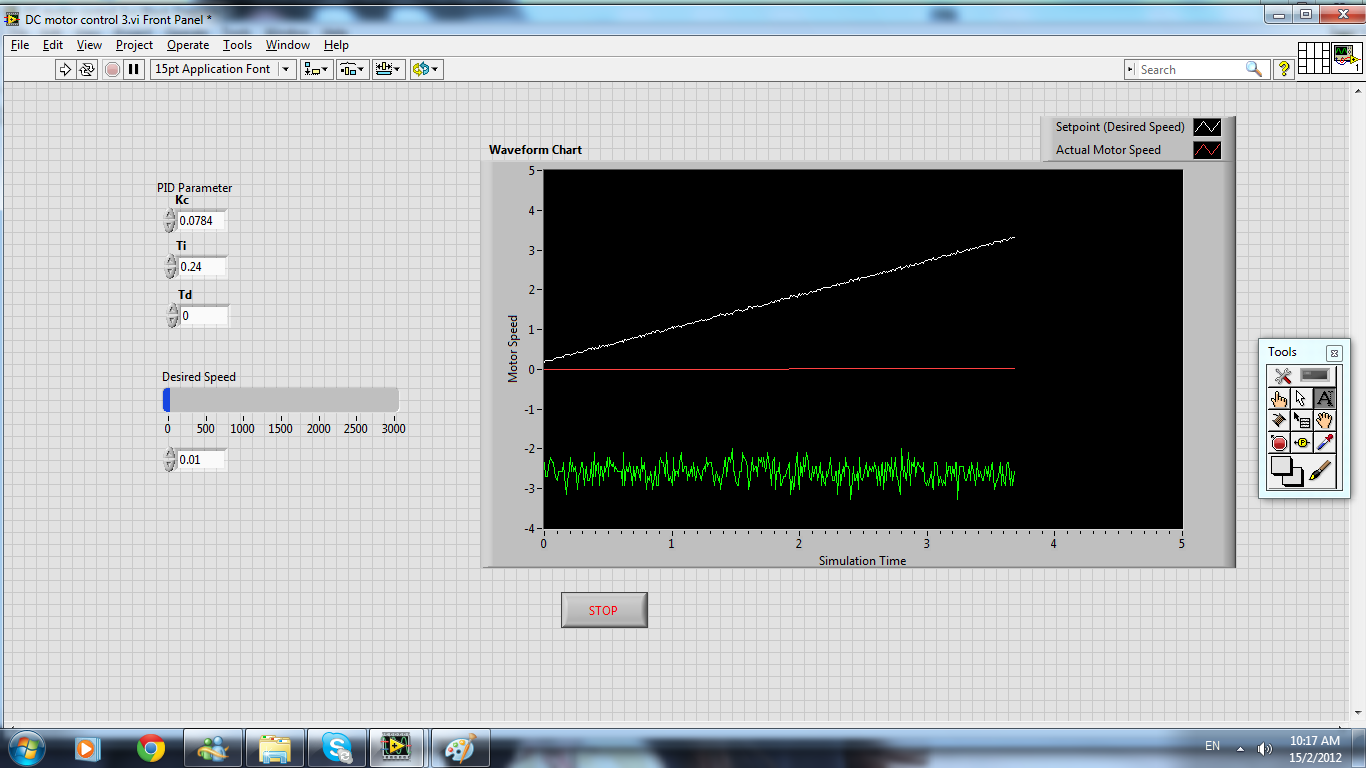1366x768 pixels.
Task: Click the Context Help question mark icon
Action: click(x=1285, y=69)
